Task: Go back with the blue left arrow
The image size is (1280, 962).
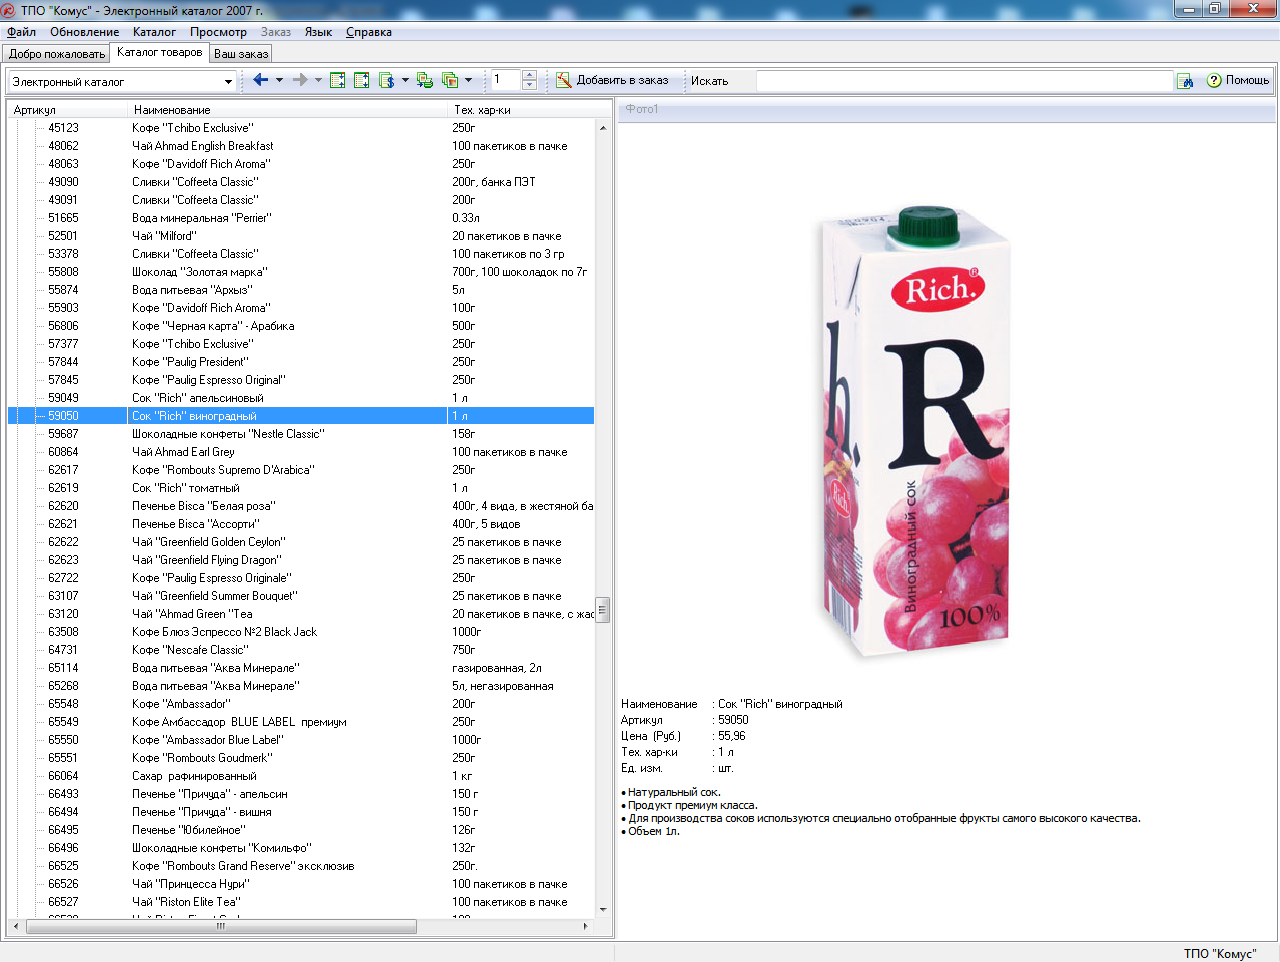Action: (260, 80)
